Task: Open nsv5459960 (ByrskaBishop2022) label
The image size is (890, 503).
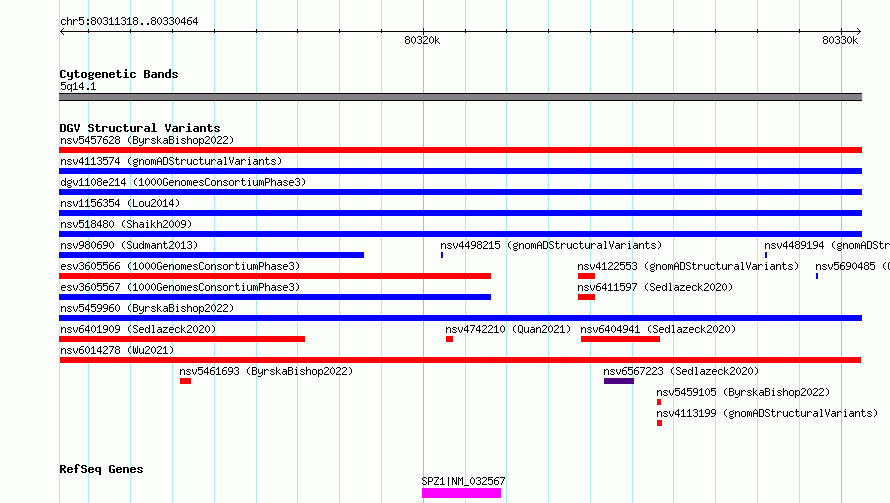Action: pyautogui.click(x=147, y=308)
